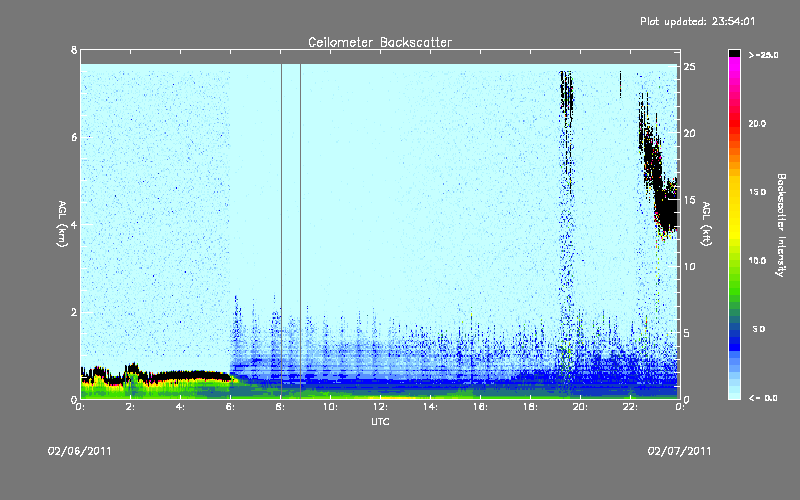Click the colorbar 20.0 value label
800x500 pixels.
pos(757,123)
